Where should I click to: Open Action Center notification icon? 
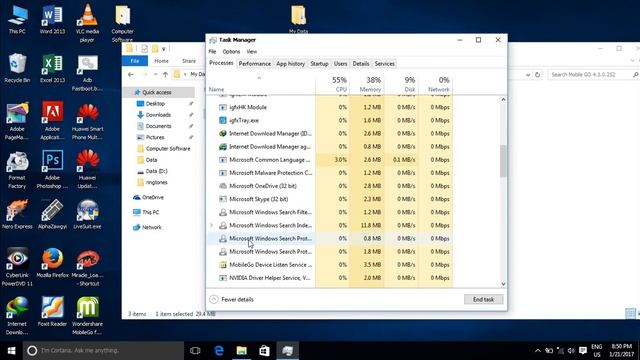tap(583, 351)
